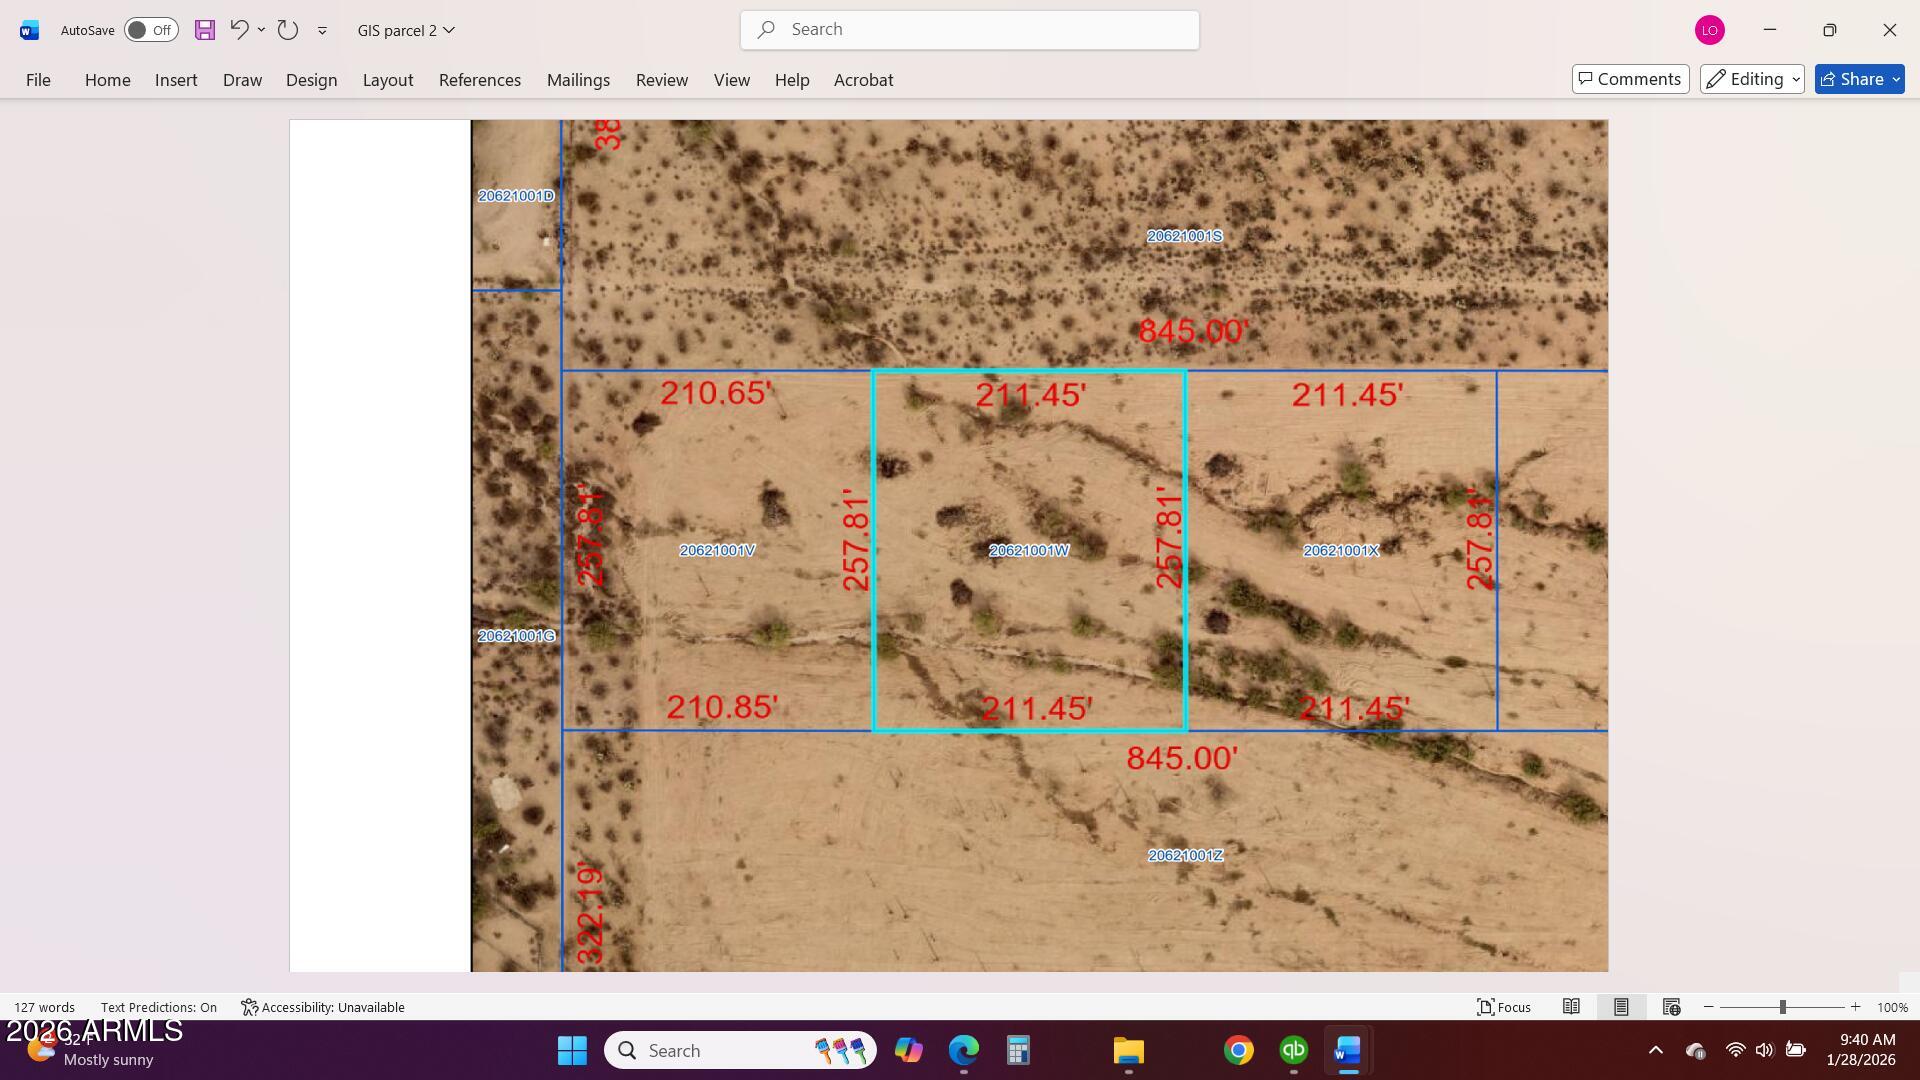The width and height of the screenshot is (1920, 1080).
Task: Click inside the Word search box
Action: tap(968, 29)
